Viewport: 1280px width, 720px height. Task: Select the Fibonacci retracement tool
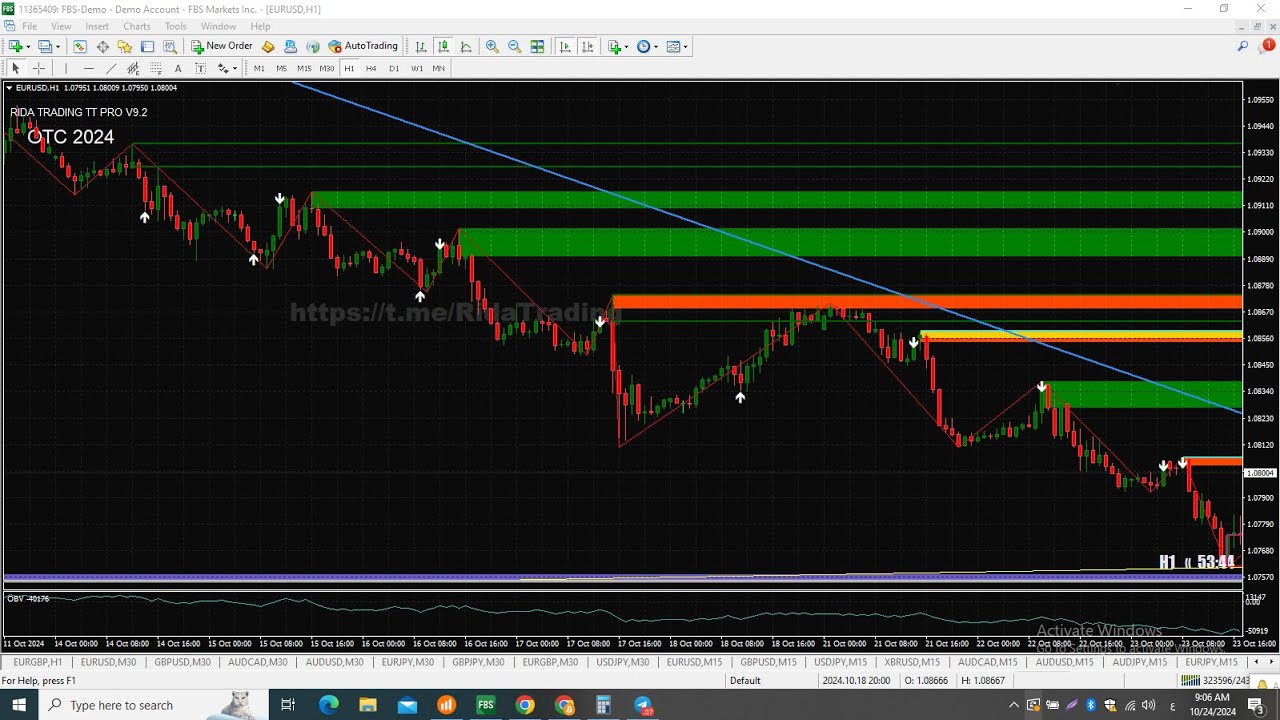click(156, 68)
